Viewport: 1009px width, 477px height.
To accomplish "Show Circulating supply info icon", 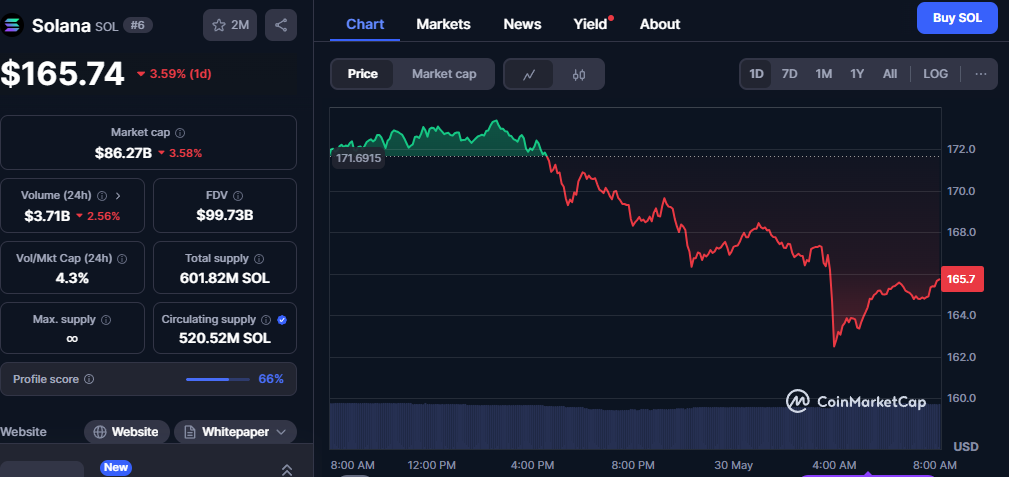I will (x=266, y=319).
